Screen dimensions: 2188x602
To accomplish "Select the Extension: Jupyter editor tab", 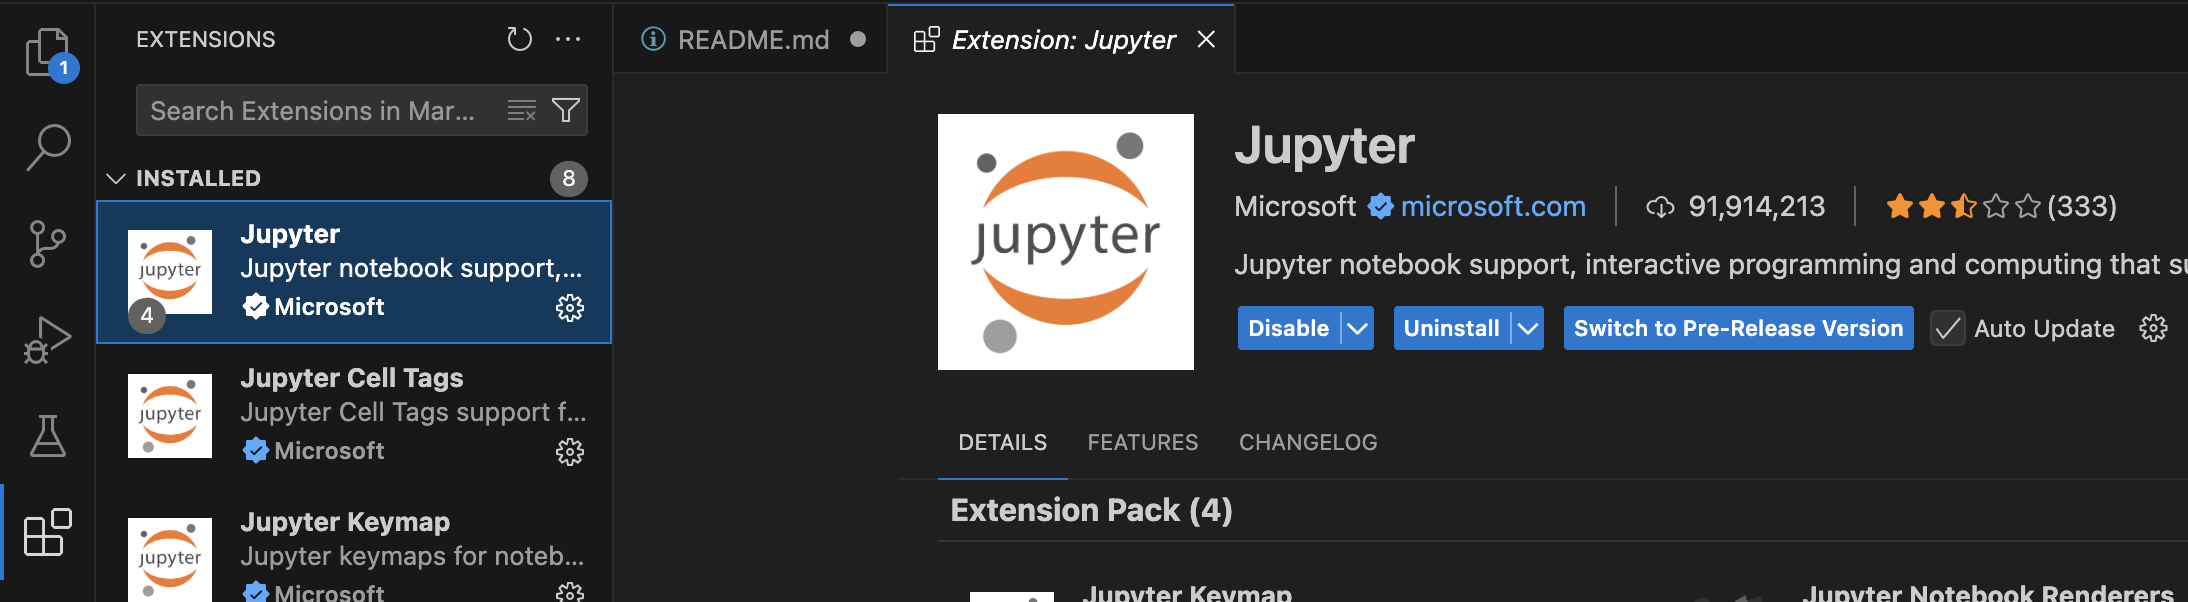I will 1062,39.
